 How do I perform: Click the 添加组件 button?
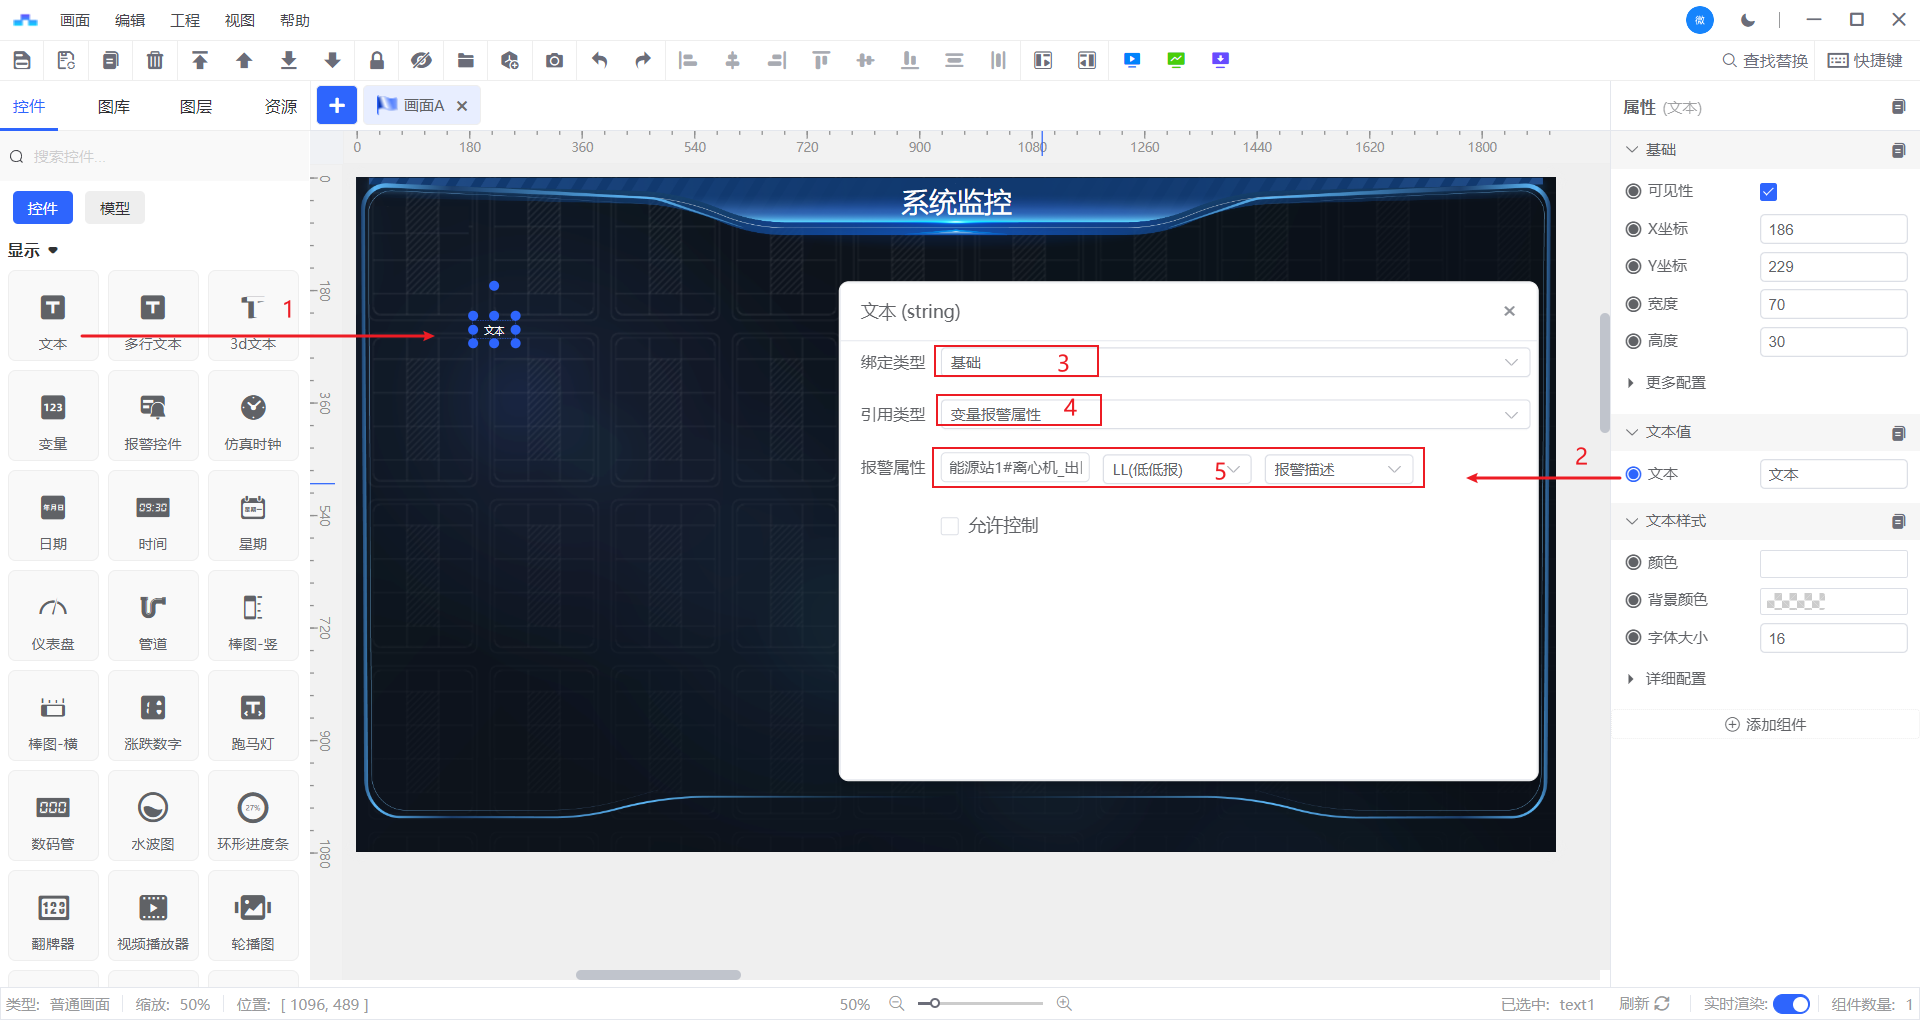click(1766, 725)
